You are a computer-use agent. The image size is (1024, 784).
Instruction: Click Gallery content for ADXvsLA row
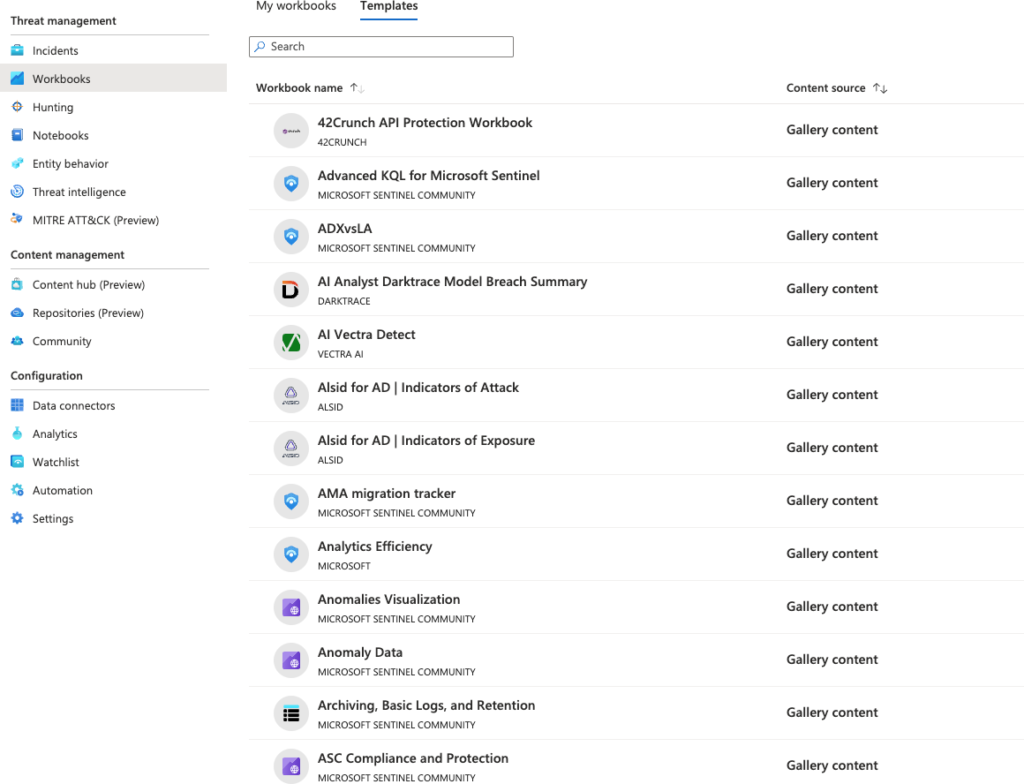pyautogui.click(x=831, y=236)
